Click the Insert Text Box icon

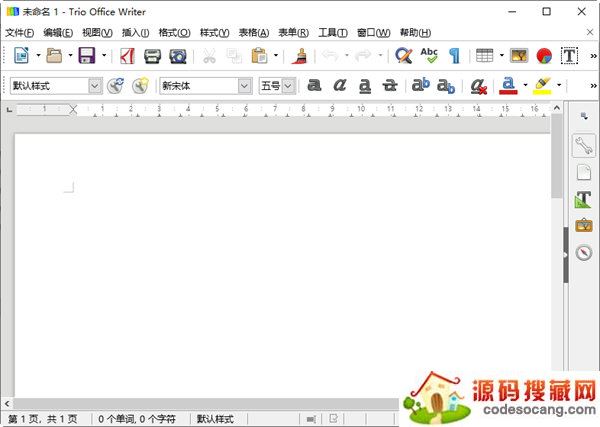point(569,56)
